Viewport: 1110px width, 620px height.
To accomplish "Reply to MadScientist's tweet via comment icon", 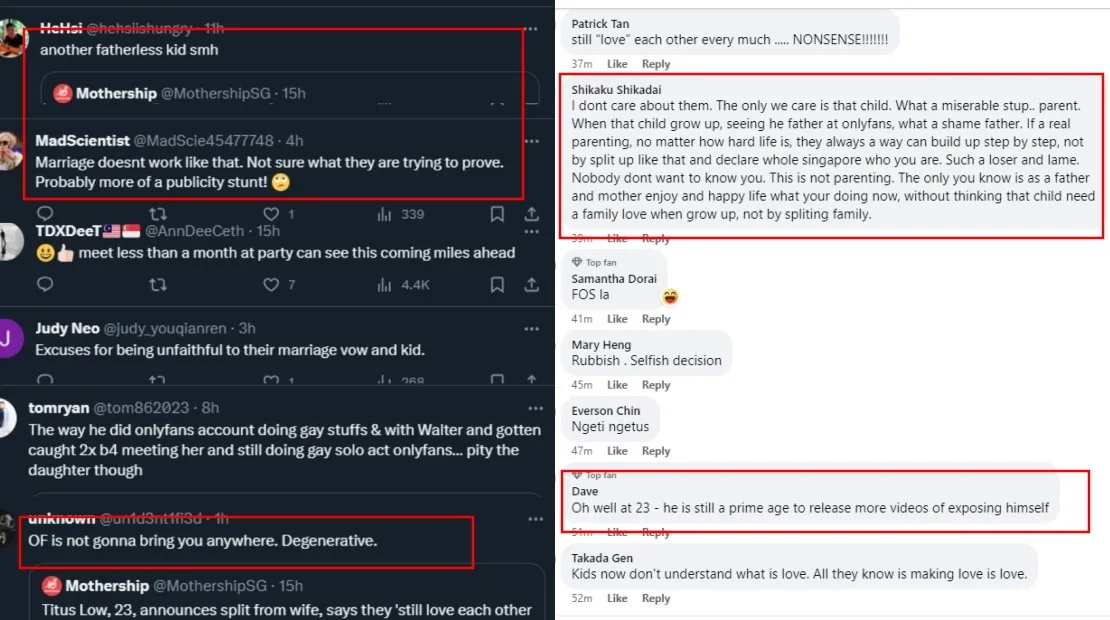I will coord(44,214).
